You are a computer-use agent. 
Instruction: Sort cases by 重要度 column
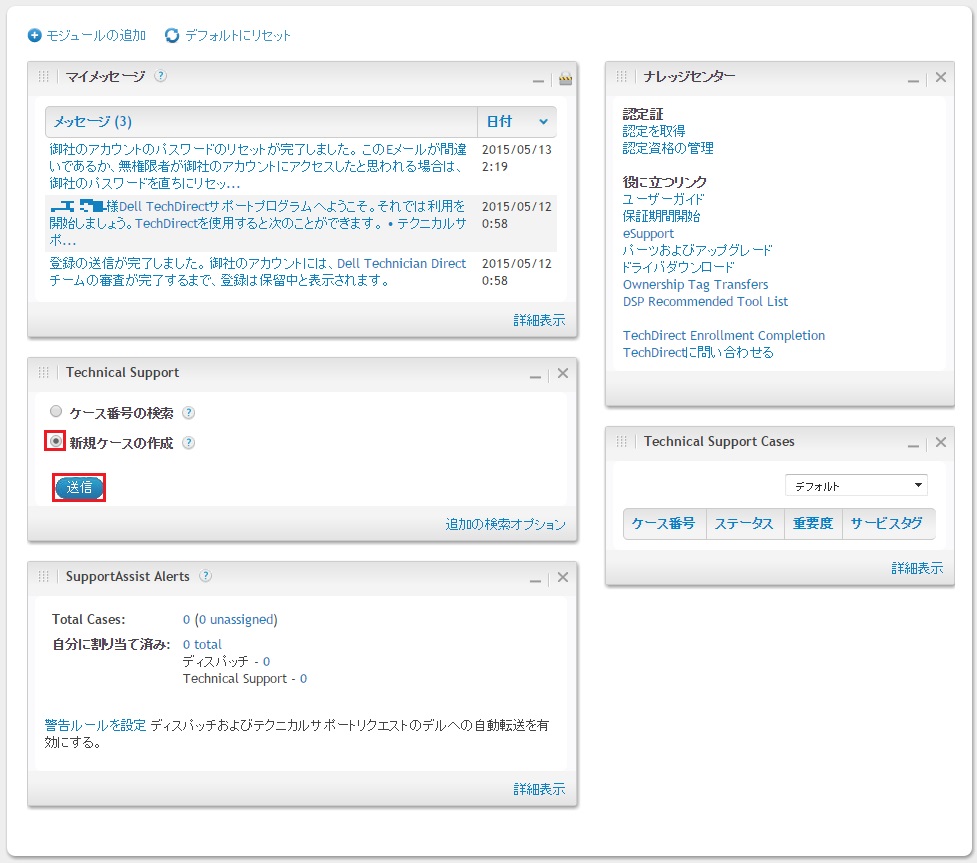tap(813, 523)
